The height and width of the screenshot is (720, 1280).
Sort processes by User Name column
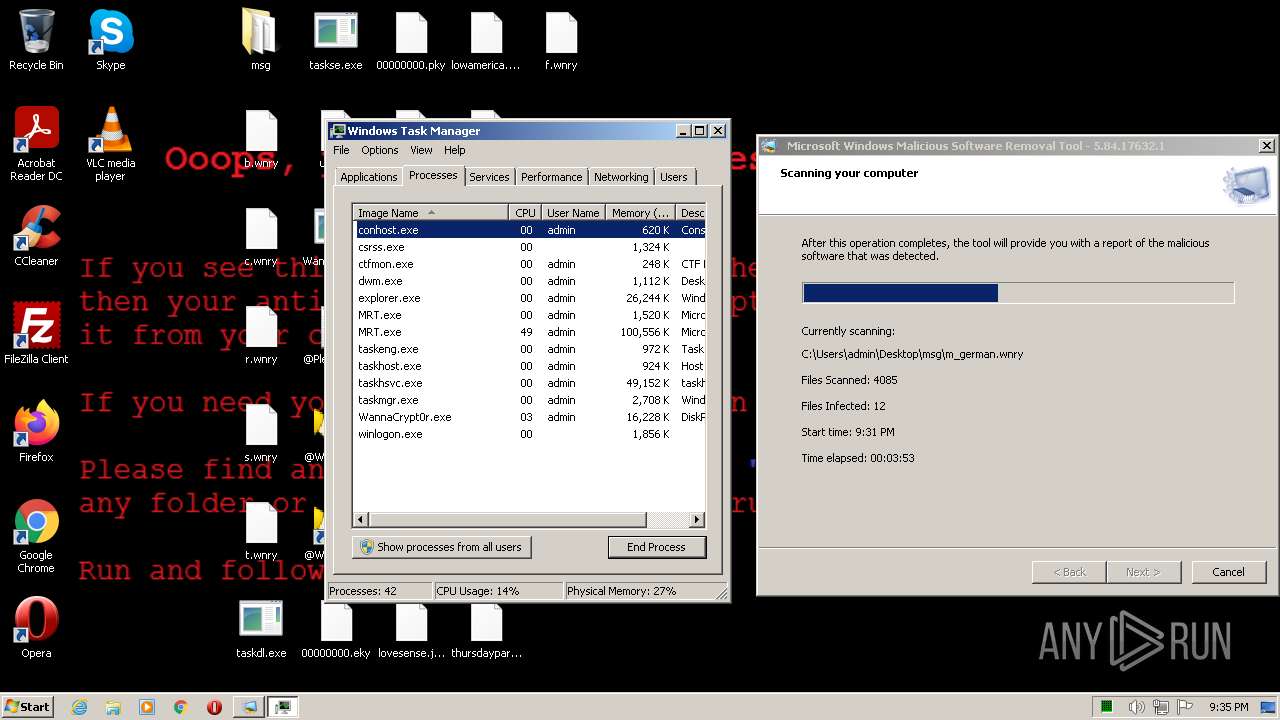[573, 213]
